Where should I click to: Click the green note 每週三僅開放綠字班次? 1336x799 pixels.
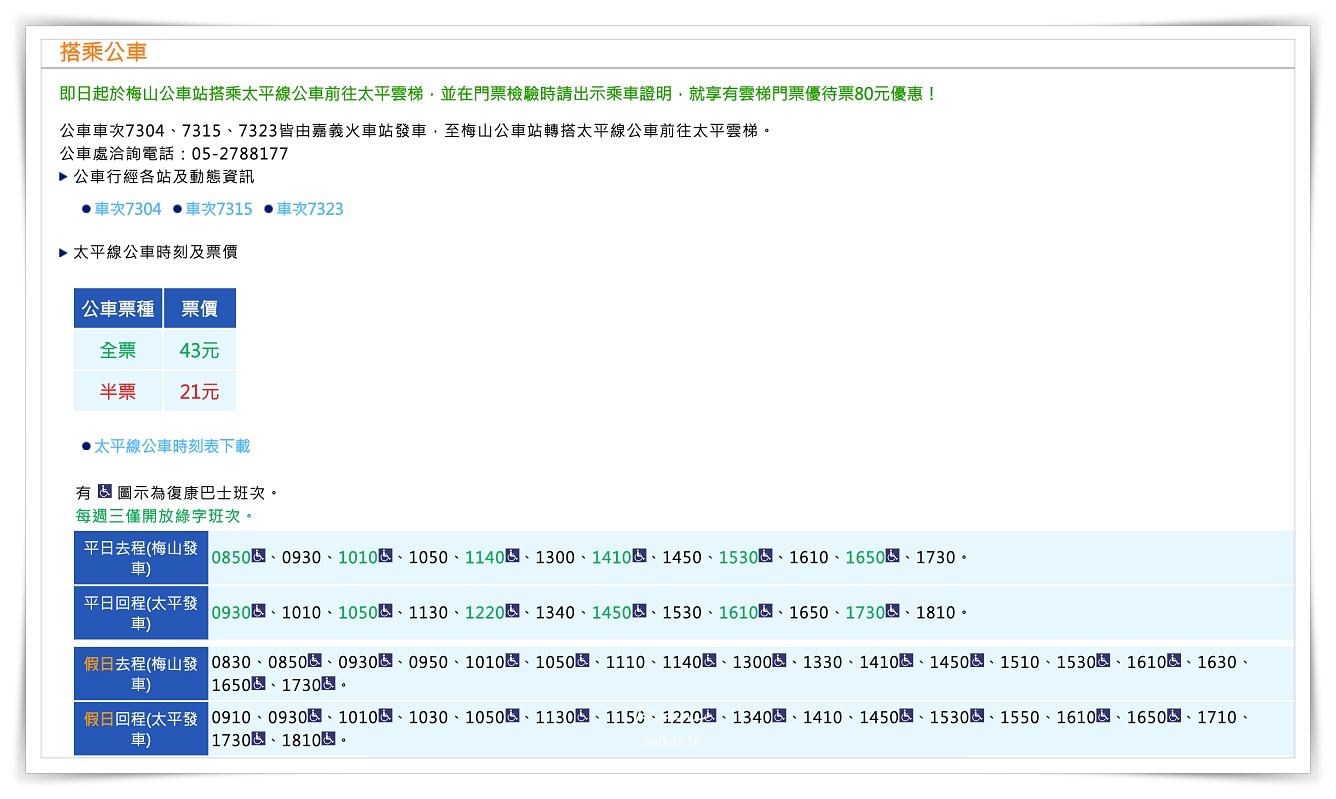(x=165, y=516)
